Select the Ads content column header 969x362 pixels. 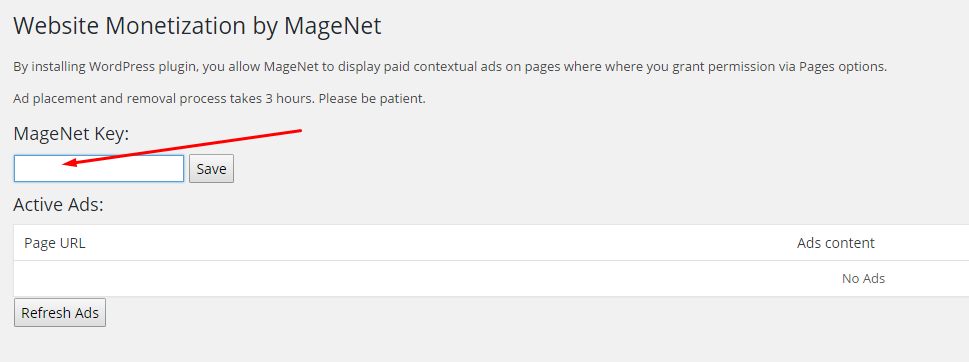pos(836,243)
